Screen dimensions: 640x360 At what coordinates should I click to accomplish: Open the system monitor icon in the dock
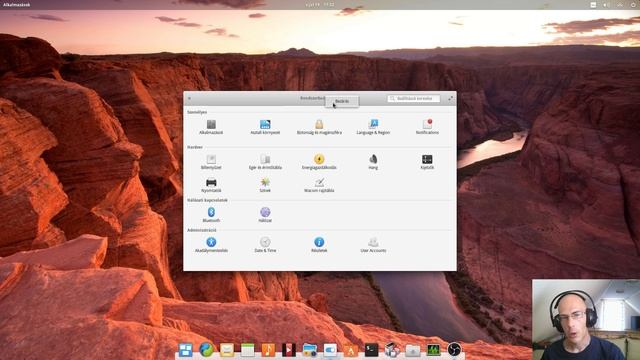click(433, 350)
